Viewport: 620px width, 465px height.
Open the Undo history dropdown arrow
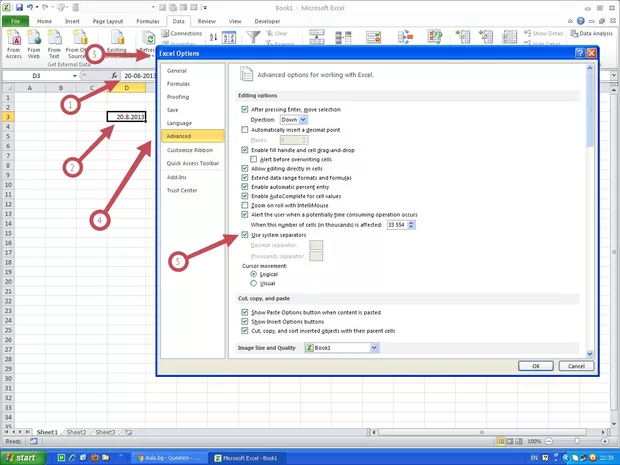(37, 7)
